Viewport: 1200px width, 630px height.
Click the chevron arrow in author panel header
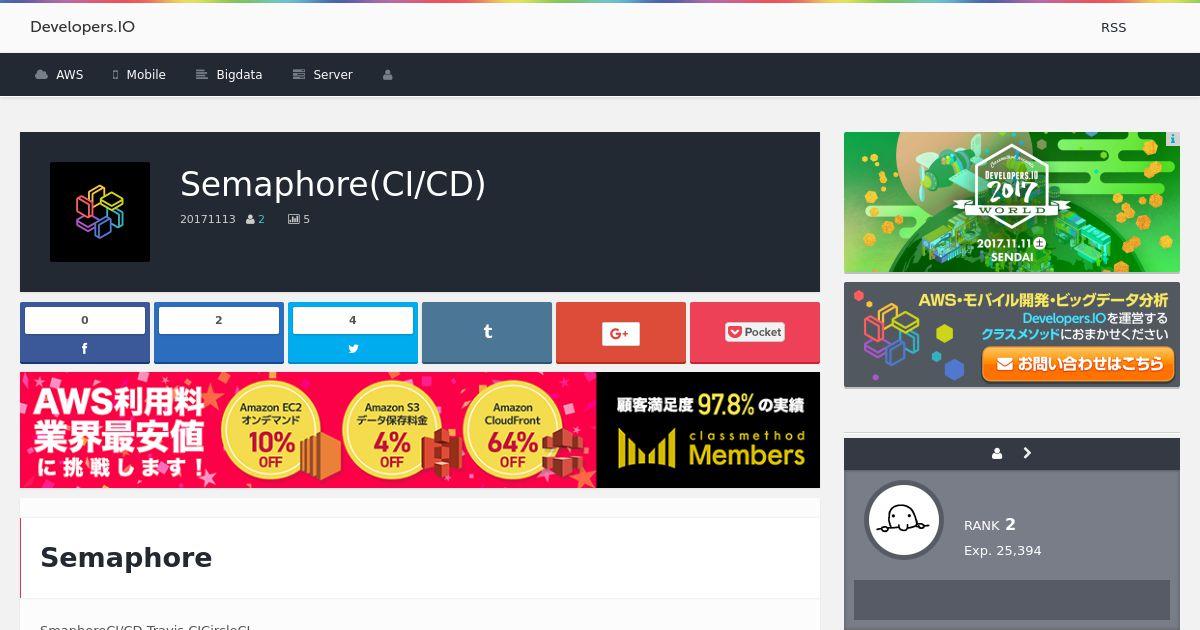(1027, 453)
